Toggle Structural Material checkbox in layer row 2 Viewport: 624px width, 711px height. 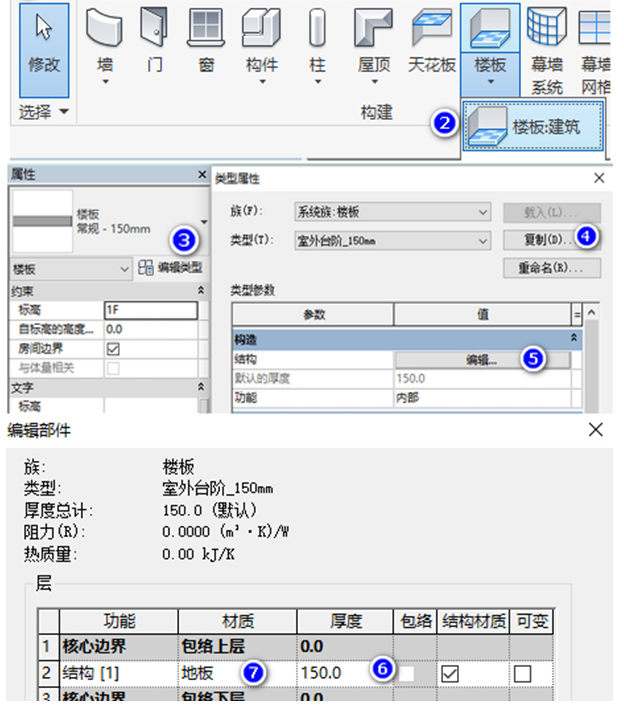pyautogui.click(x=450, y=674)
